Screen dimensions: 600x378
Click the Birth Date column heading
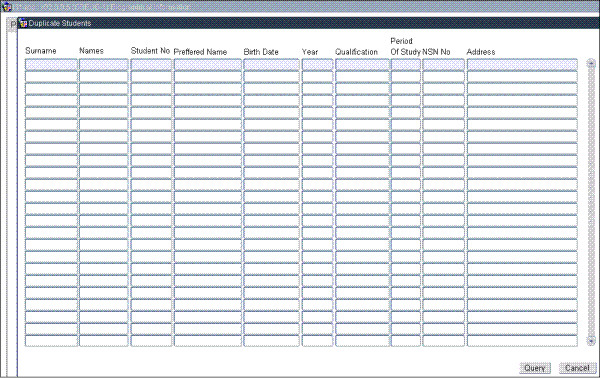261,52
